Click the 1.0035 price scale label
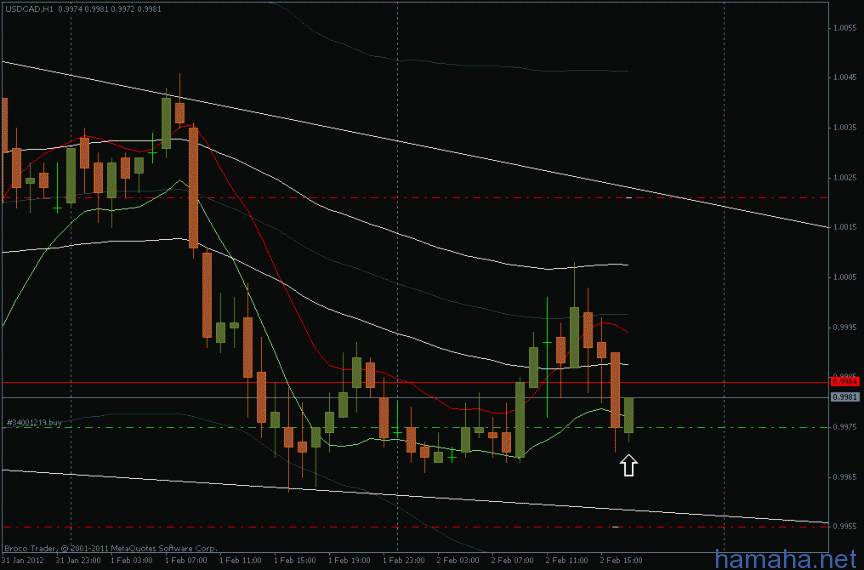The width and height of the screenshot is (864, 570). (x=845, y=127)
